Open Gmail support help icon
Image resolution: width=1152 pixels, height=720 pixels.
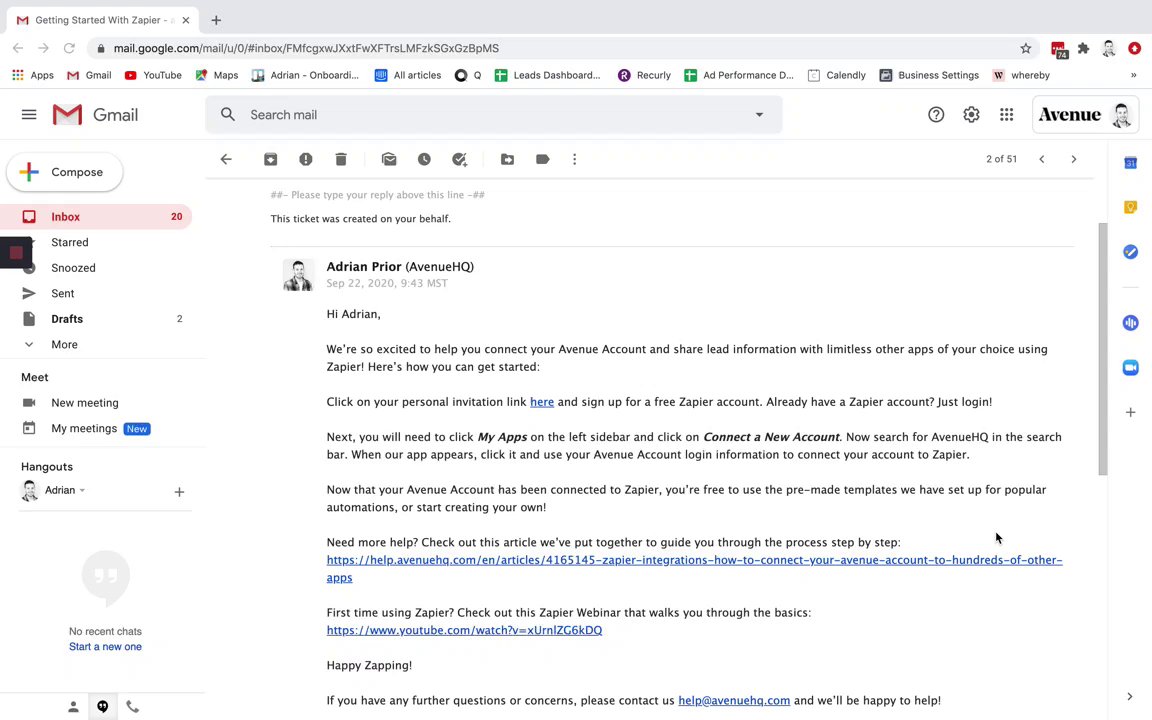coord(935,115)
